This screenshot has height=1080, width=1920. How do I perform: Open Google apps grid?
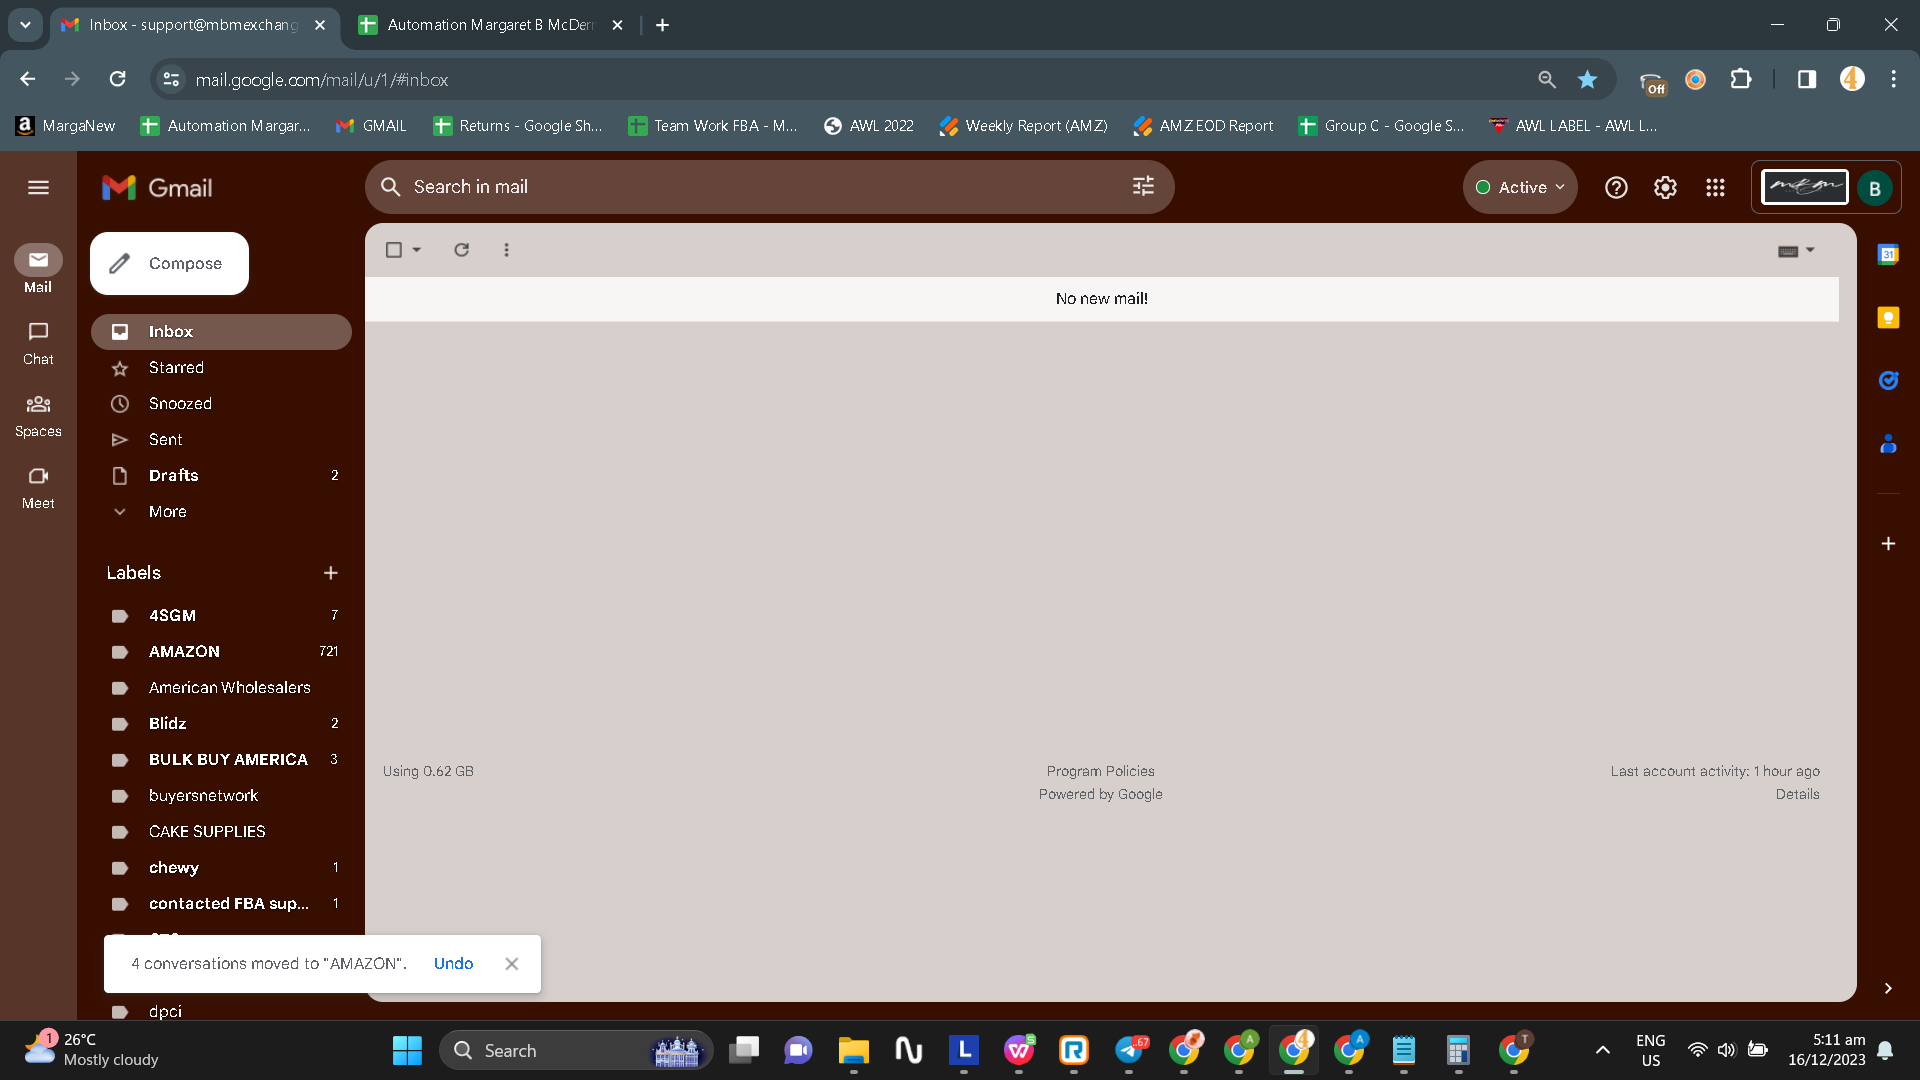[x=1715, y=187]
